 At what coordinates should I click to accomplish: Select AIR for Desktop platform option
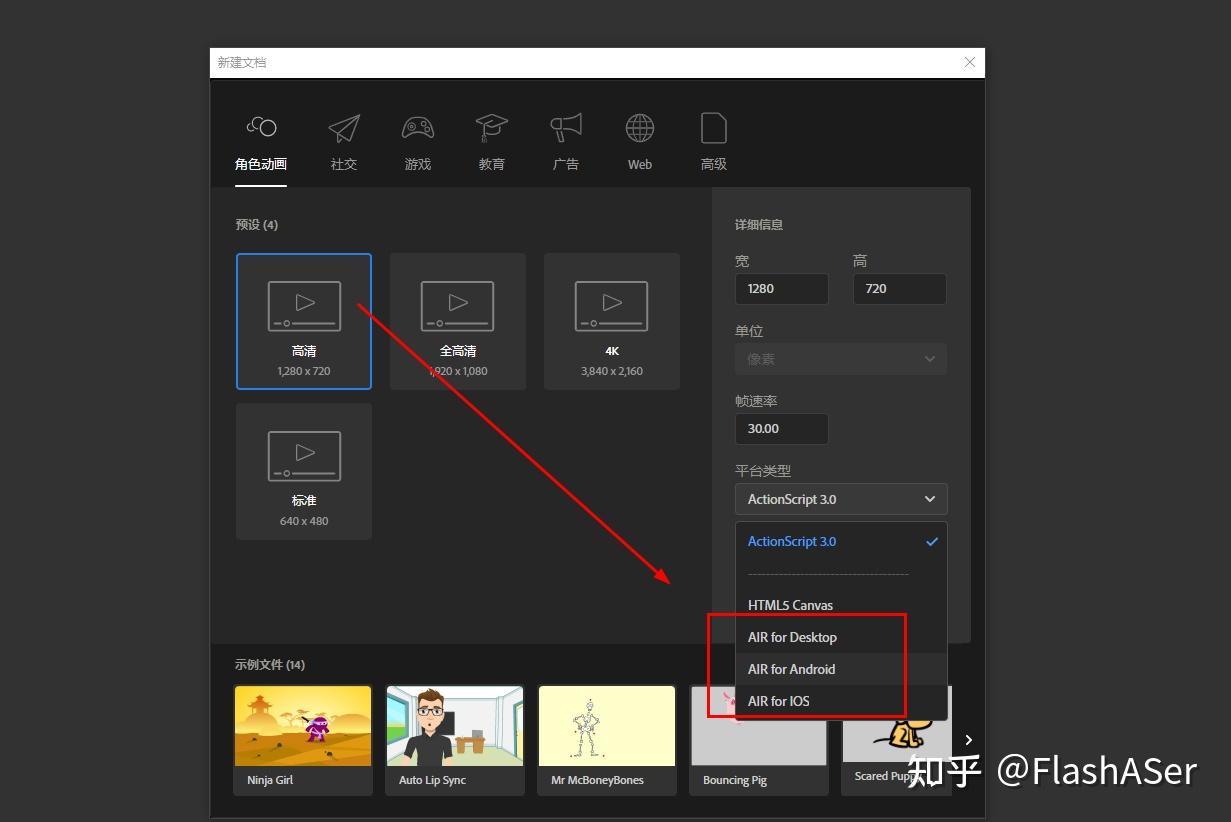841,637
